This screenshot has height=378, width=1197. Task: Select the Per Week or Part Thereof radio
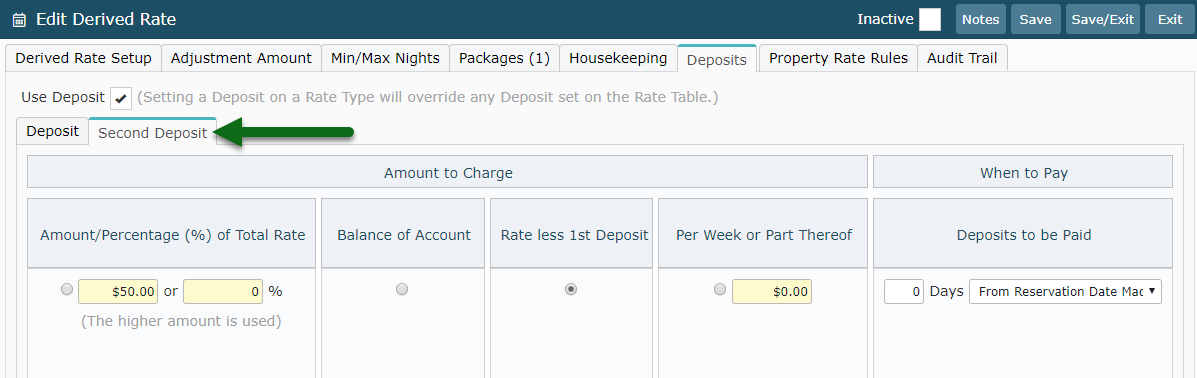click(720, 289)
